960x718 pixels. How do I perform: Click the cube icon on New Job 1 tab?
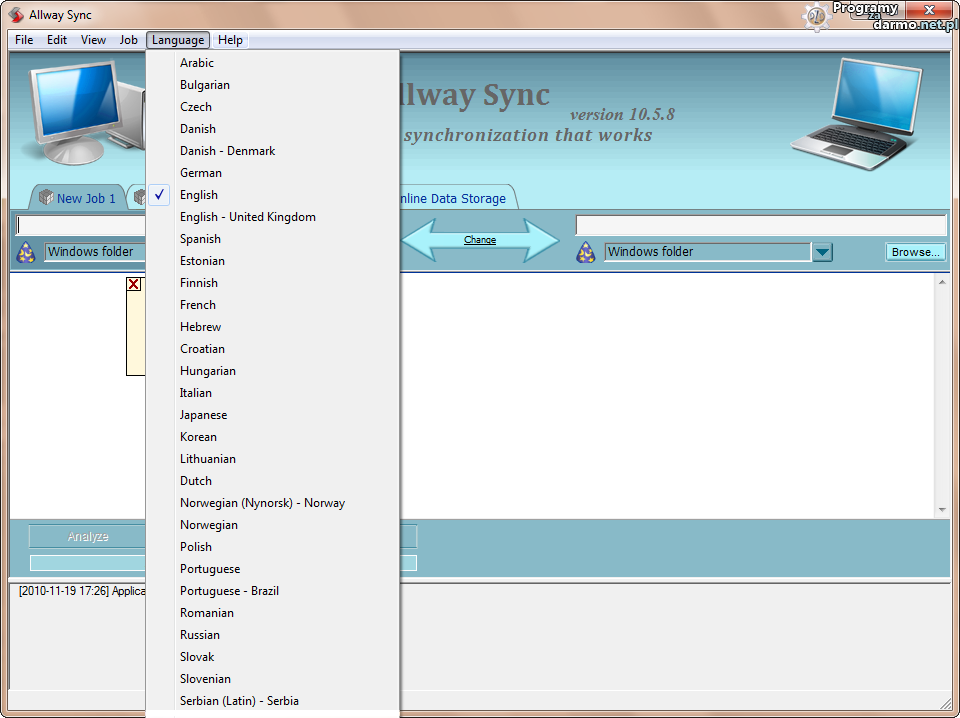(45, 198)
